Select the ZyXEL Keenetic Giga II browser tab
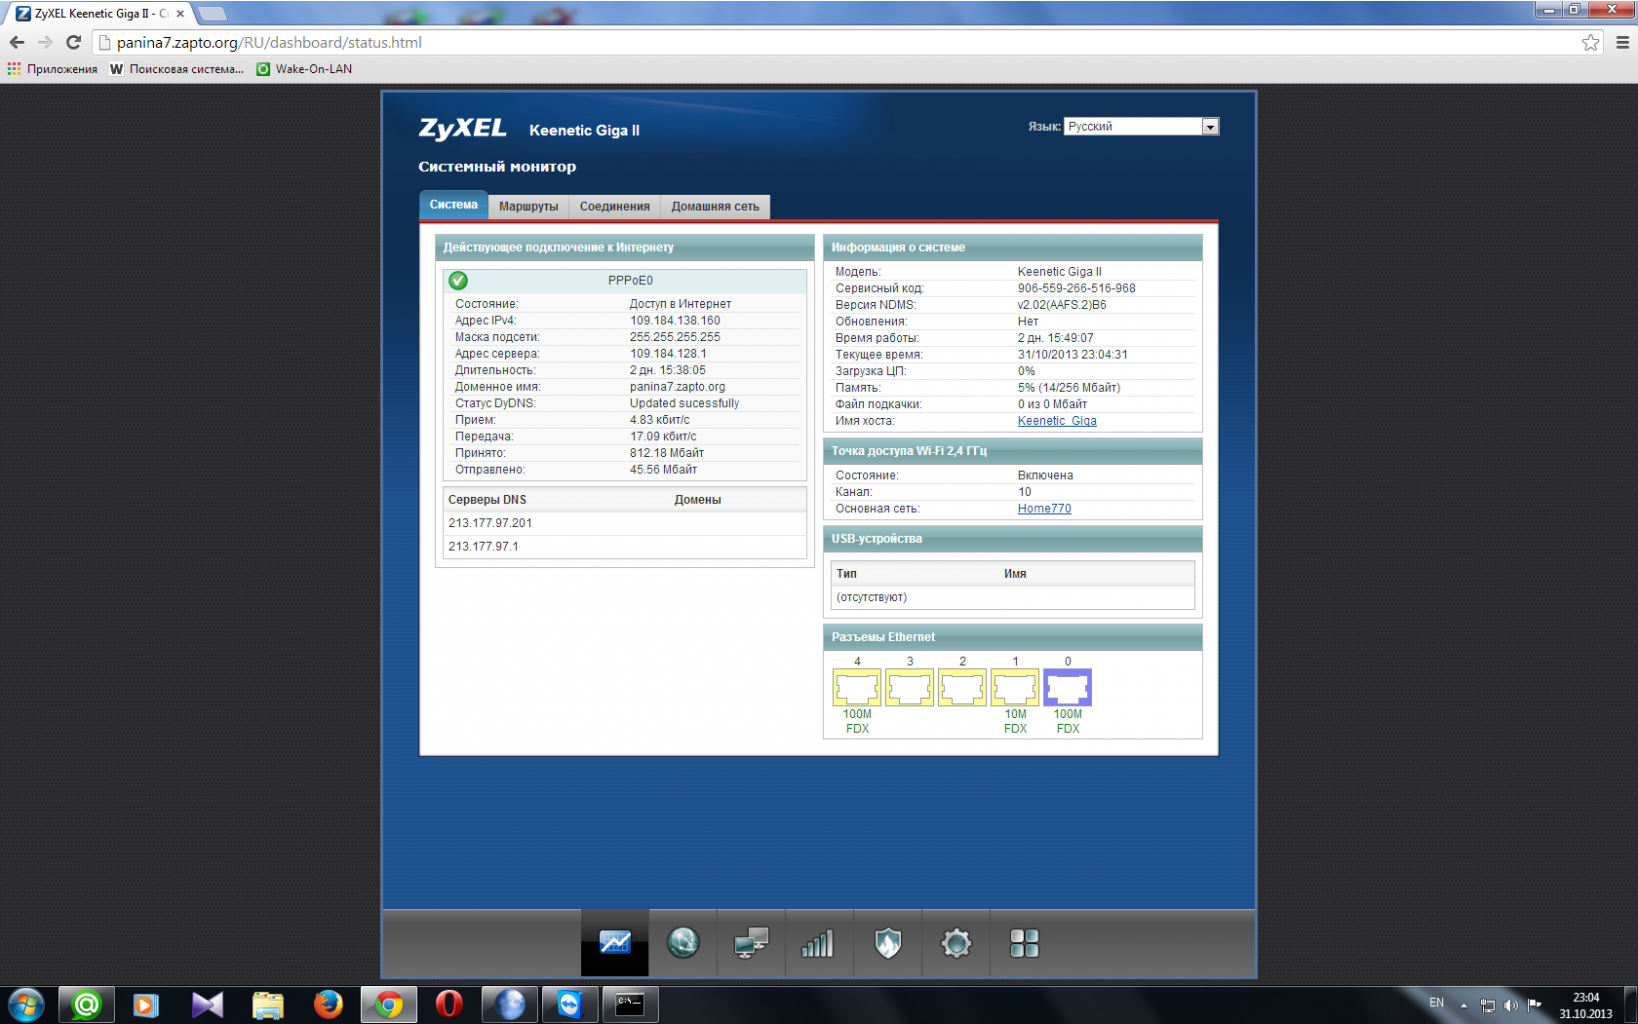This screenshot has height=1024, width=1638. 98,13
